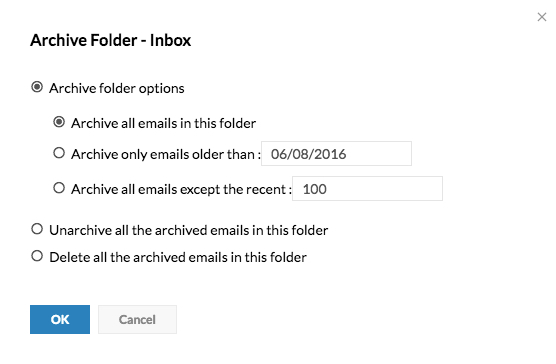
Task: Close the Archive Folder dialog with X
Action: pyautogui.click(x=541, y=17)
